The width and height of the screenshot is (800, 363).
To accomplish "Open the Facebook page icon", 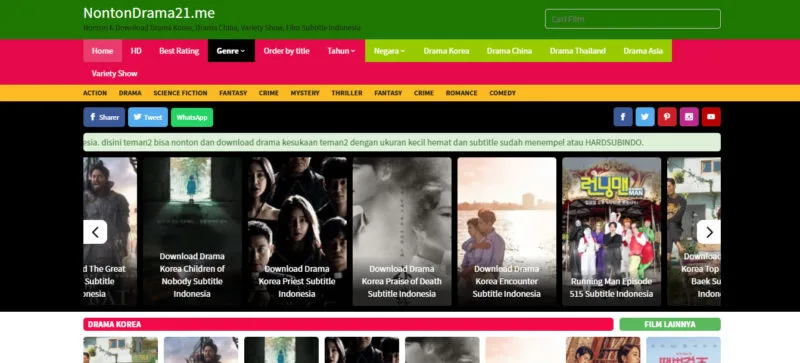I will coord(623,117).
